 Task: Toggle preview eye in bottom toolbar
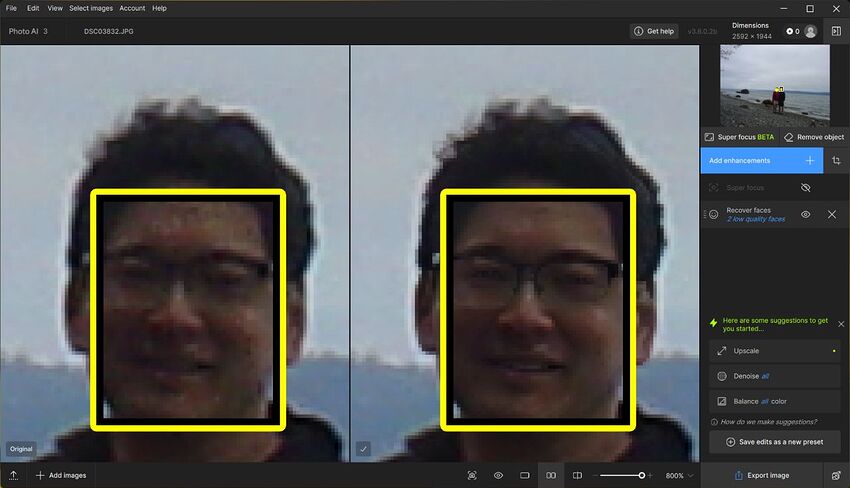[498, 475]
